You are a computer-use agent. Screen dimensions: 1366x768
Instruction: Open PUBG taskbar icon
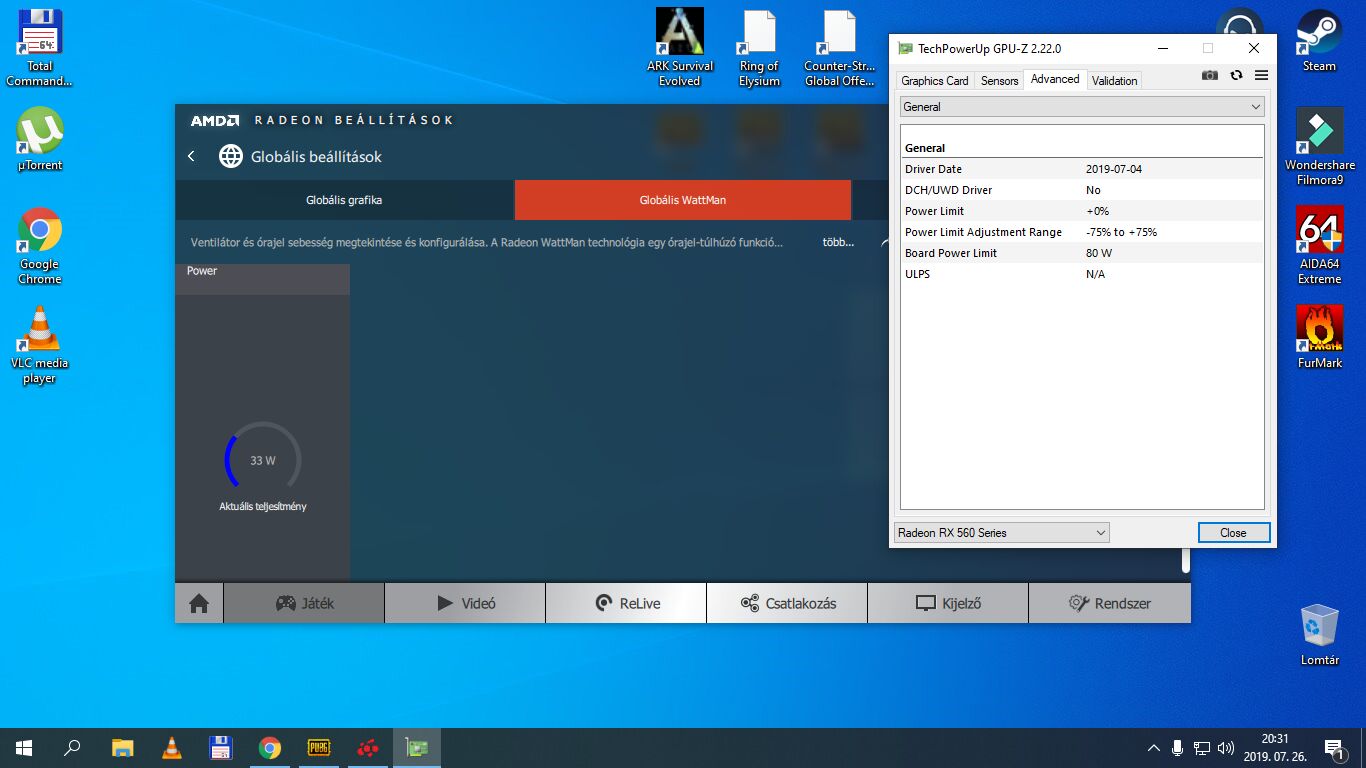(318, 747)
